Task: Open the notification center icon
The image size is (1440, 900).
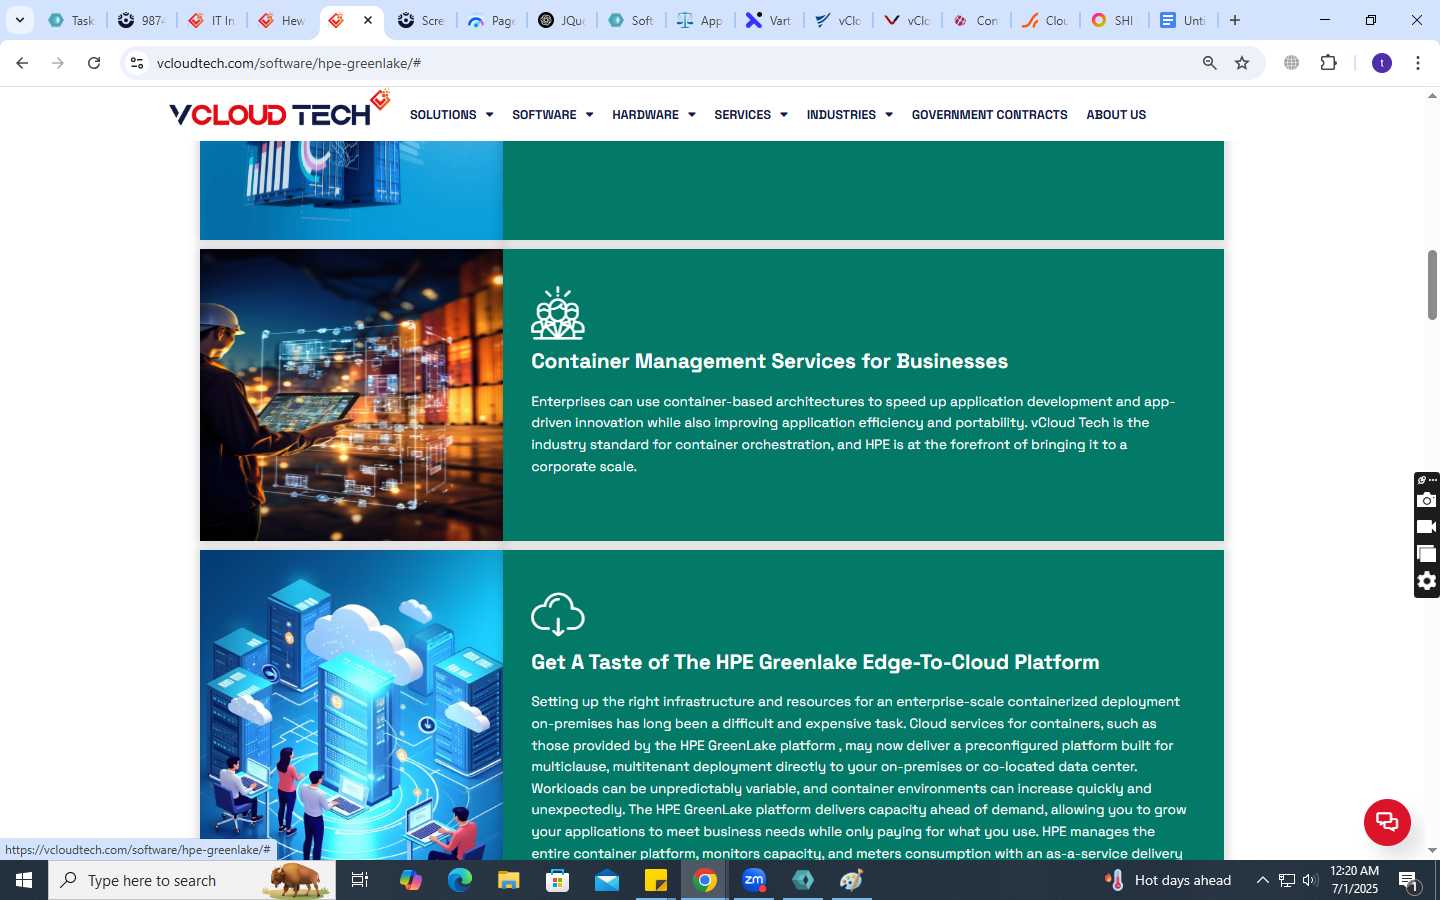Action: click(x=1409, y=881)
